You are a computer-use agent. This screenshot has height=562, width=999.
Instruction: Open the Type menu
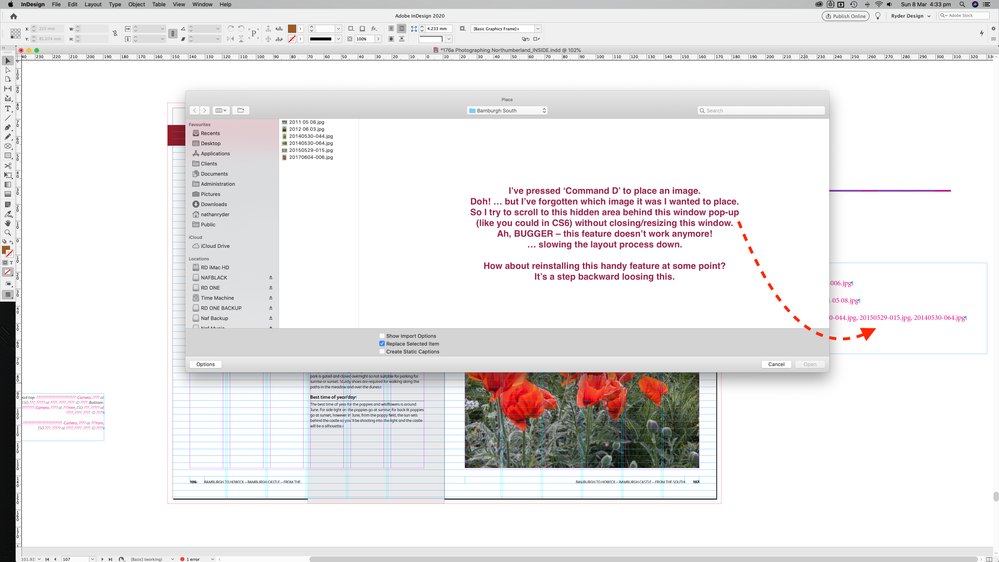pos(115,4)
